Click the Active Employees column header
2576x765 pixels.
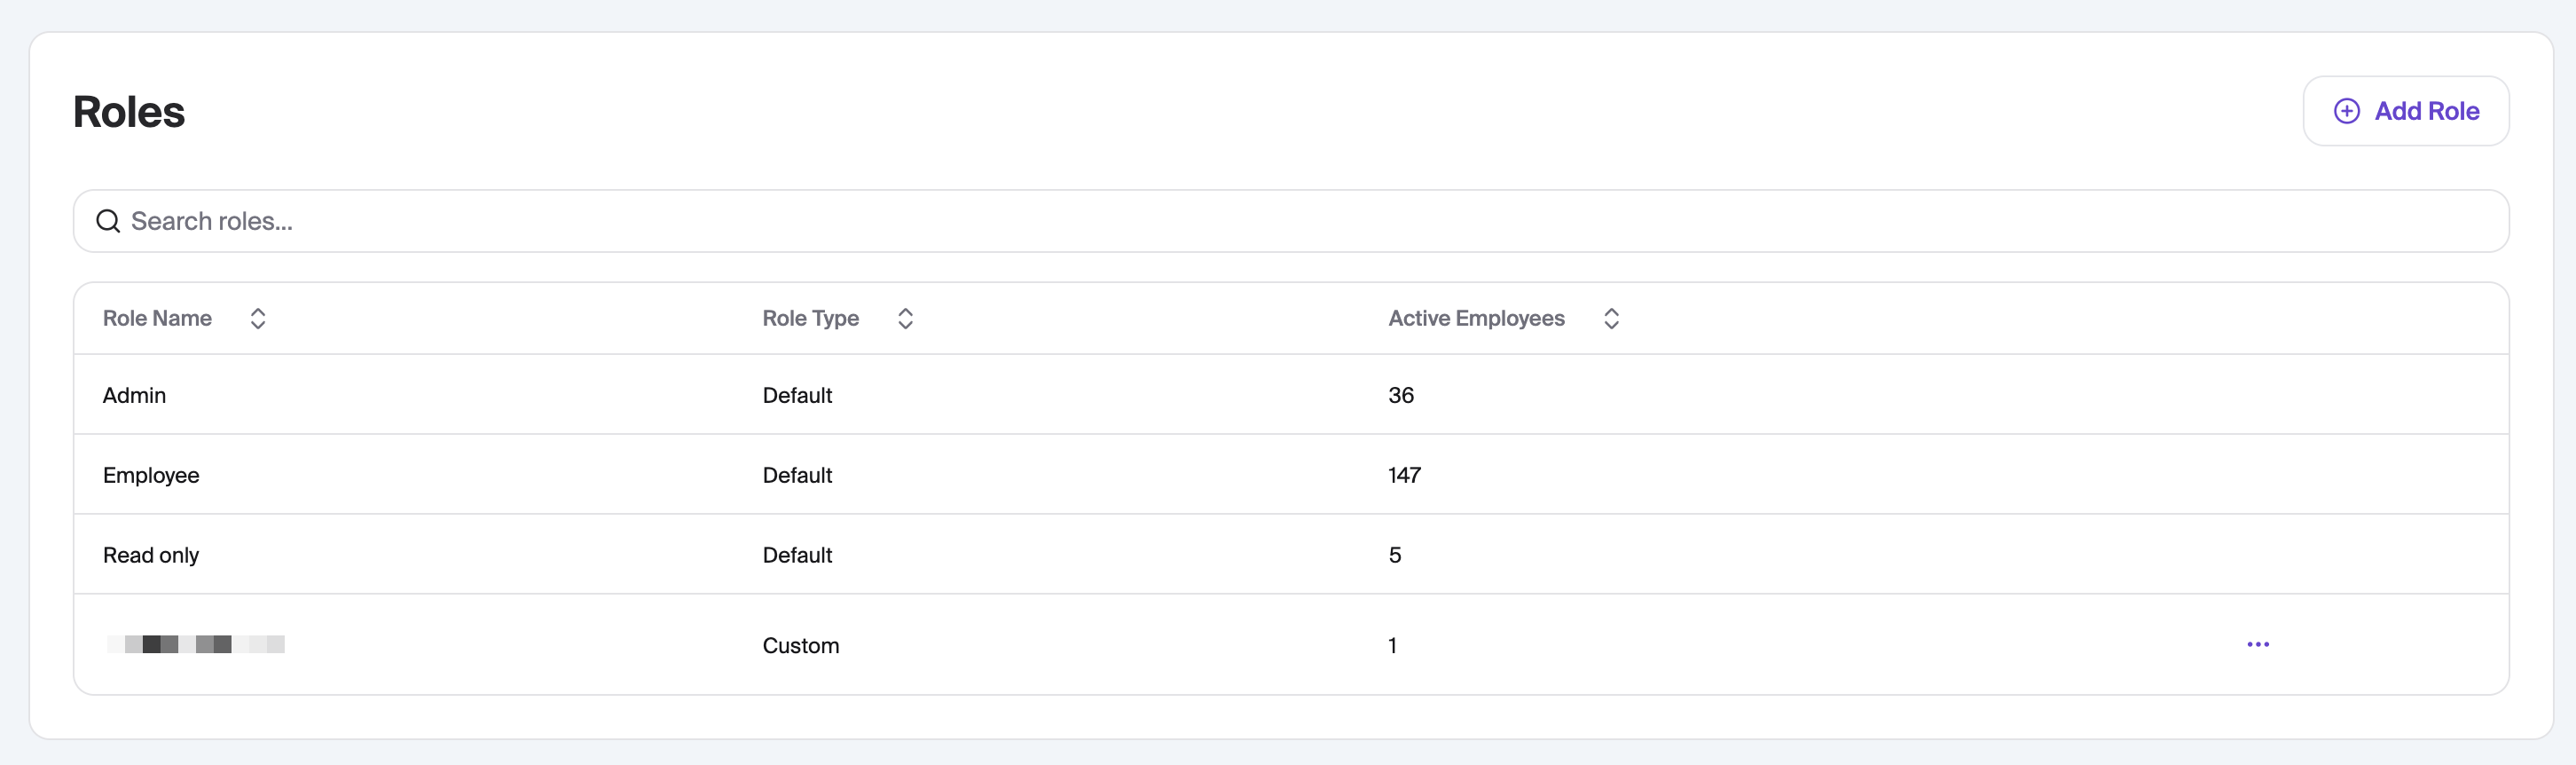(x=1476, y=318)
